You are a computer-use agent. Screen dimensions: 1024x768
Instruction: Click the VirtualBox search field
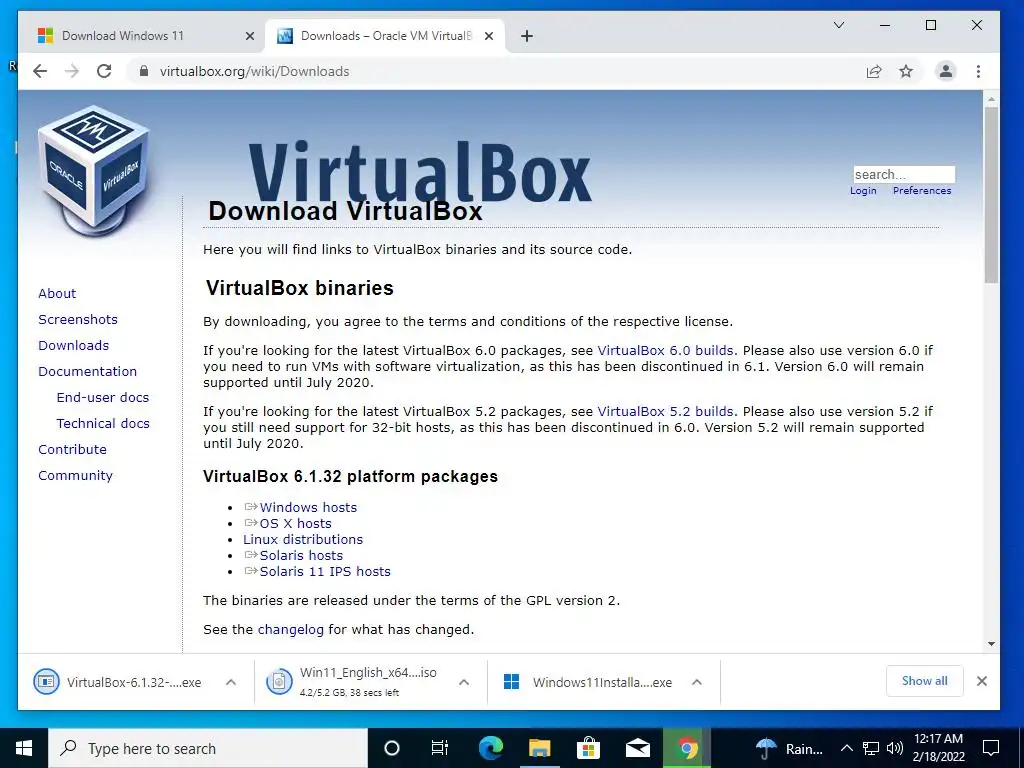click(904, 174)
